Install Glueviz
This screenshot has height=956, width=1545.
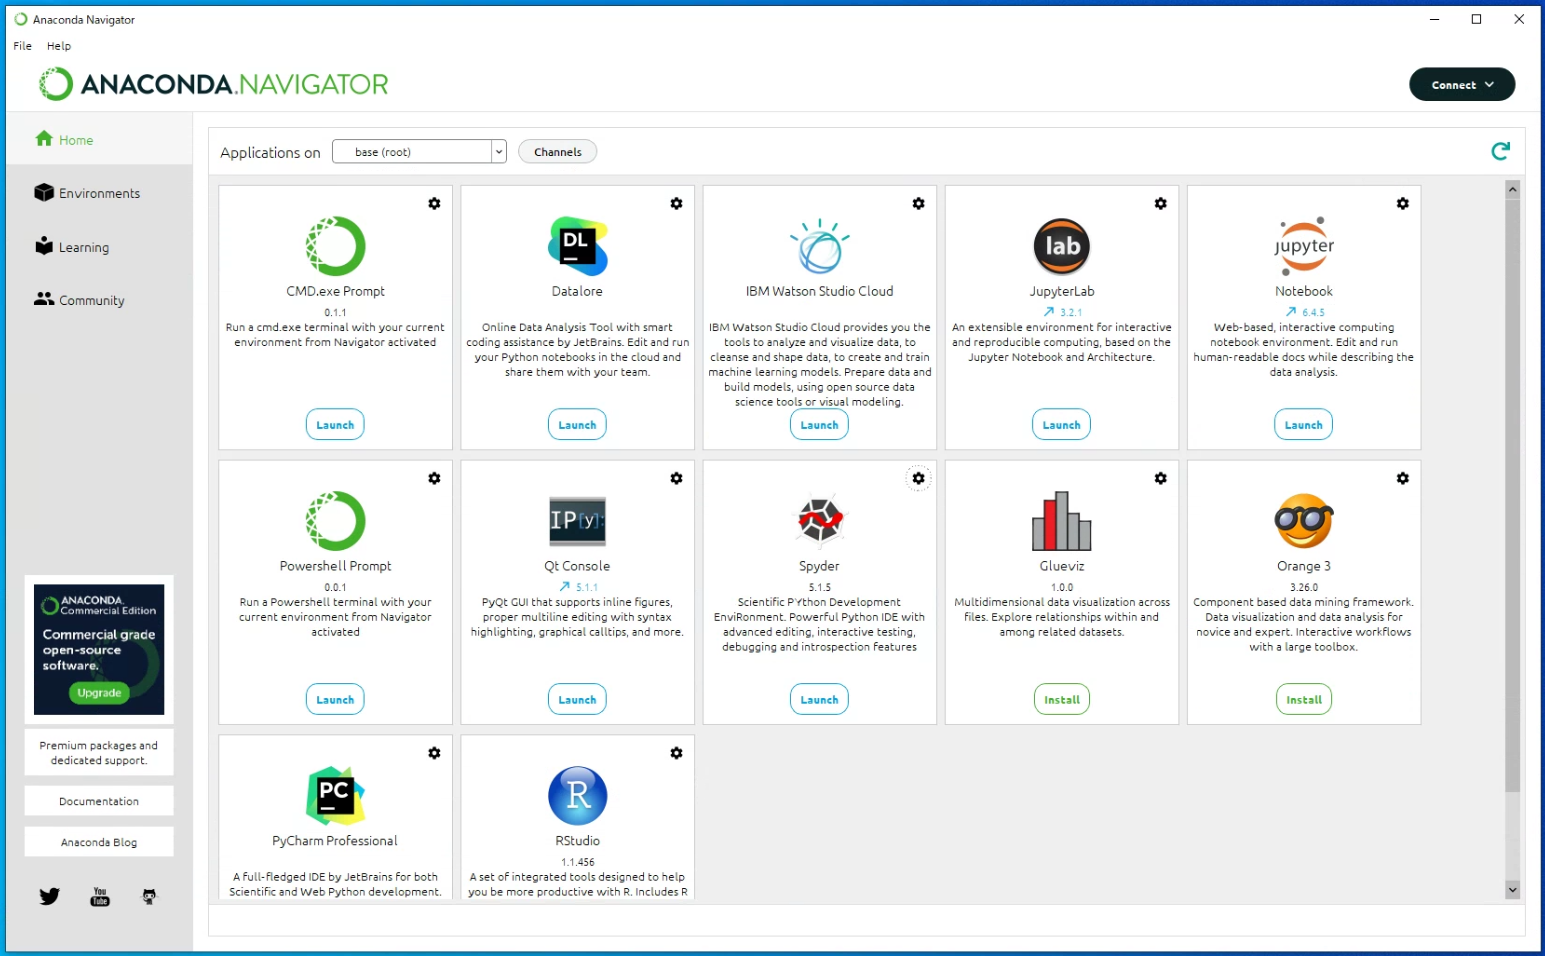1061,700
